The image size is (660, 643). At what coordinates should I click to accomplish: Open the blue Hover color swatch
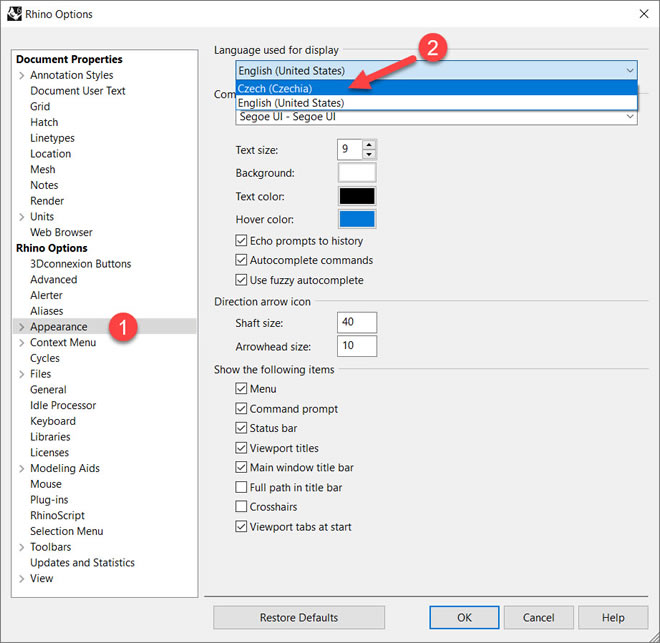(357, 219)
